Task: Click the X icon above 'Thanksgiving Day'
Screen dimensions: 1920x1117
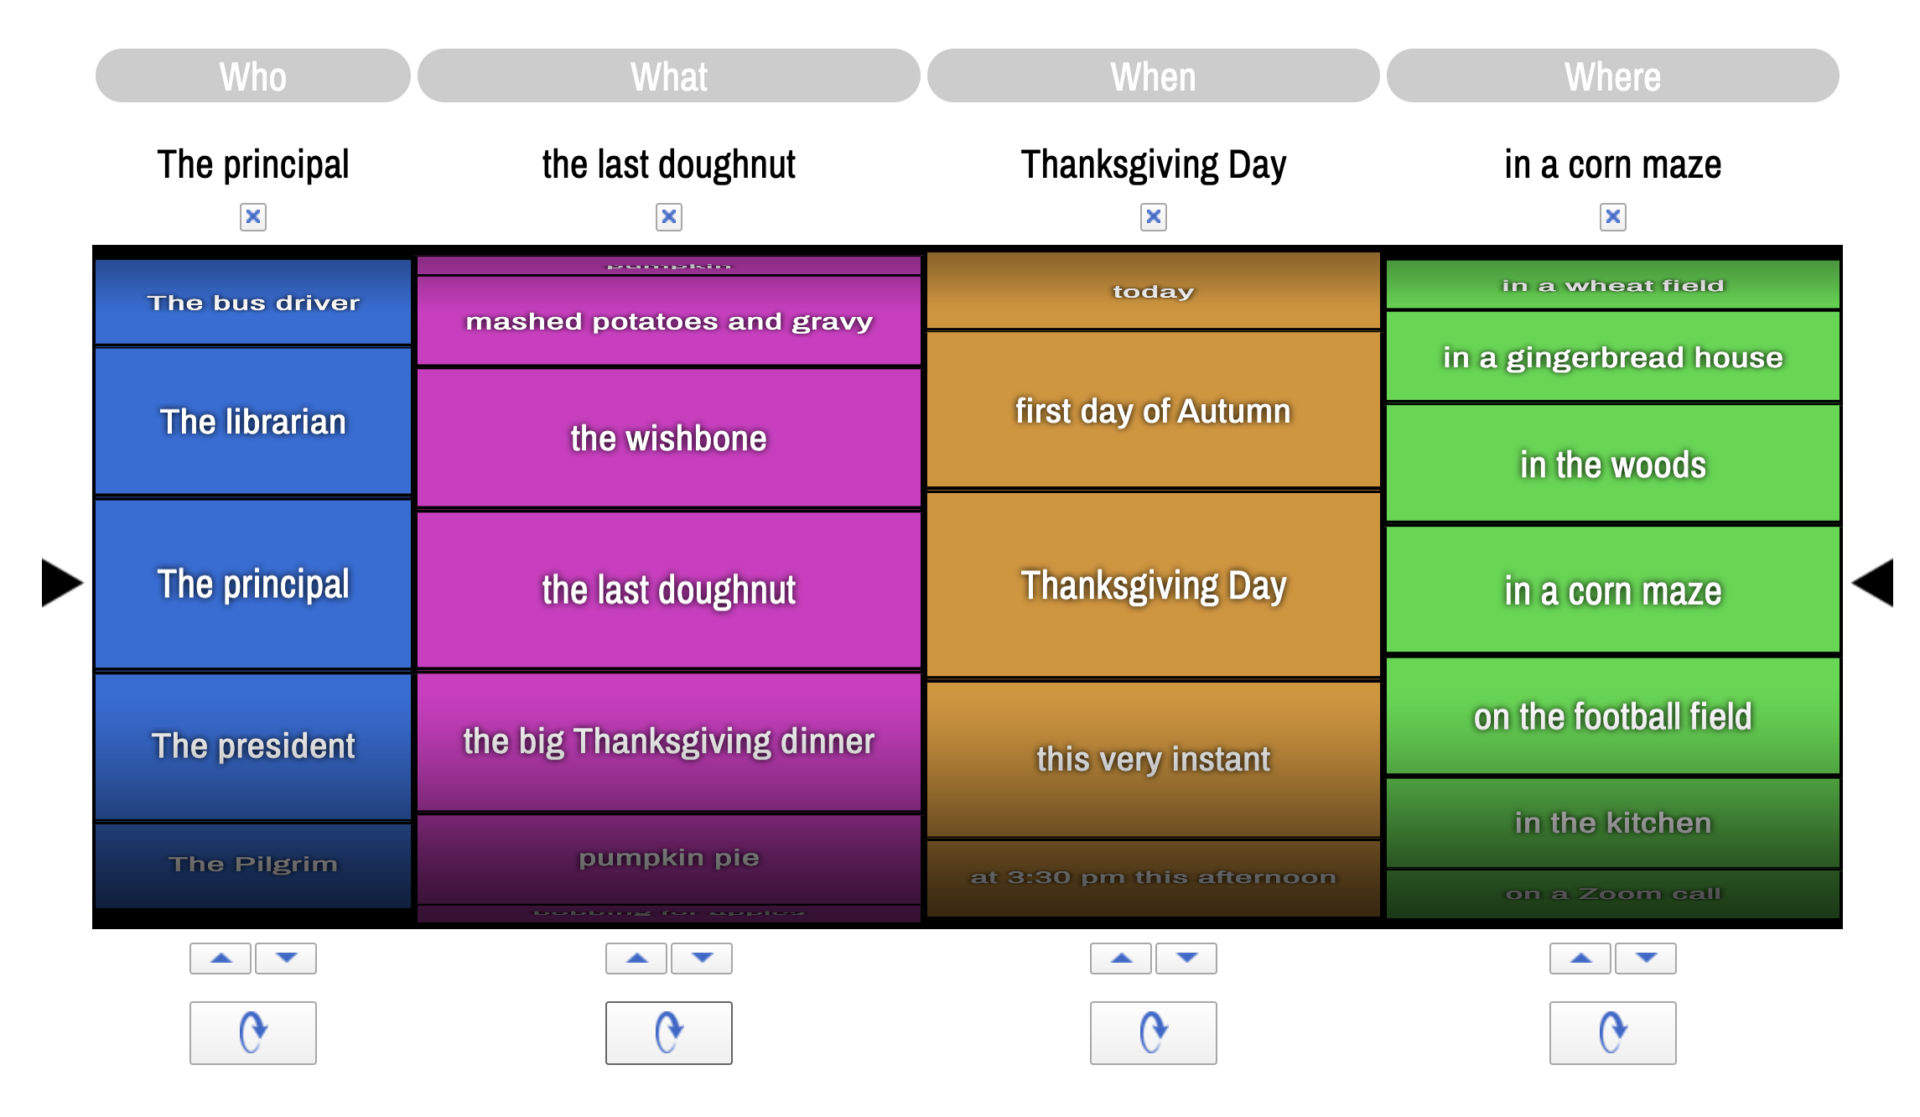Action: (1152, 216)
